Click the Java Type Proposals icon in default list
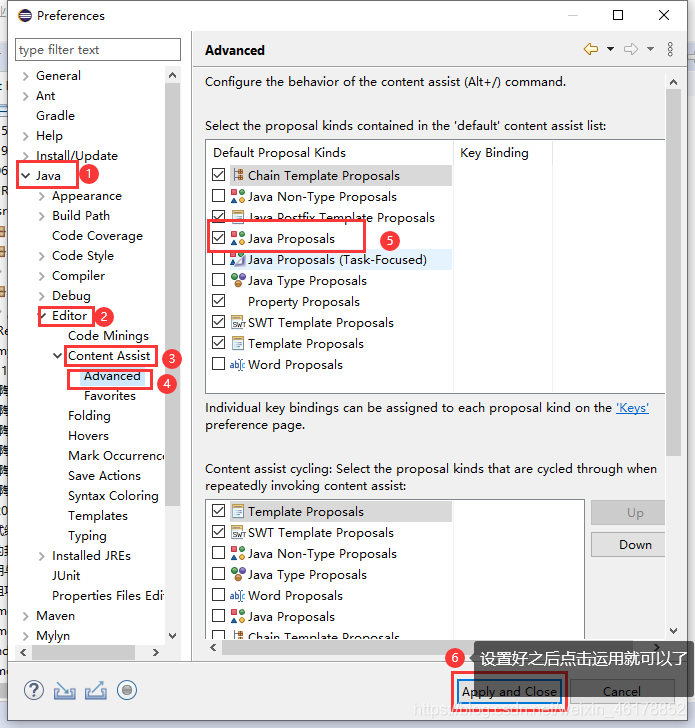This screenshot has width=695, height=728. click(x=238, y=280)
